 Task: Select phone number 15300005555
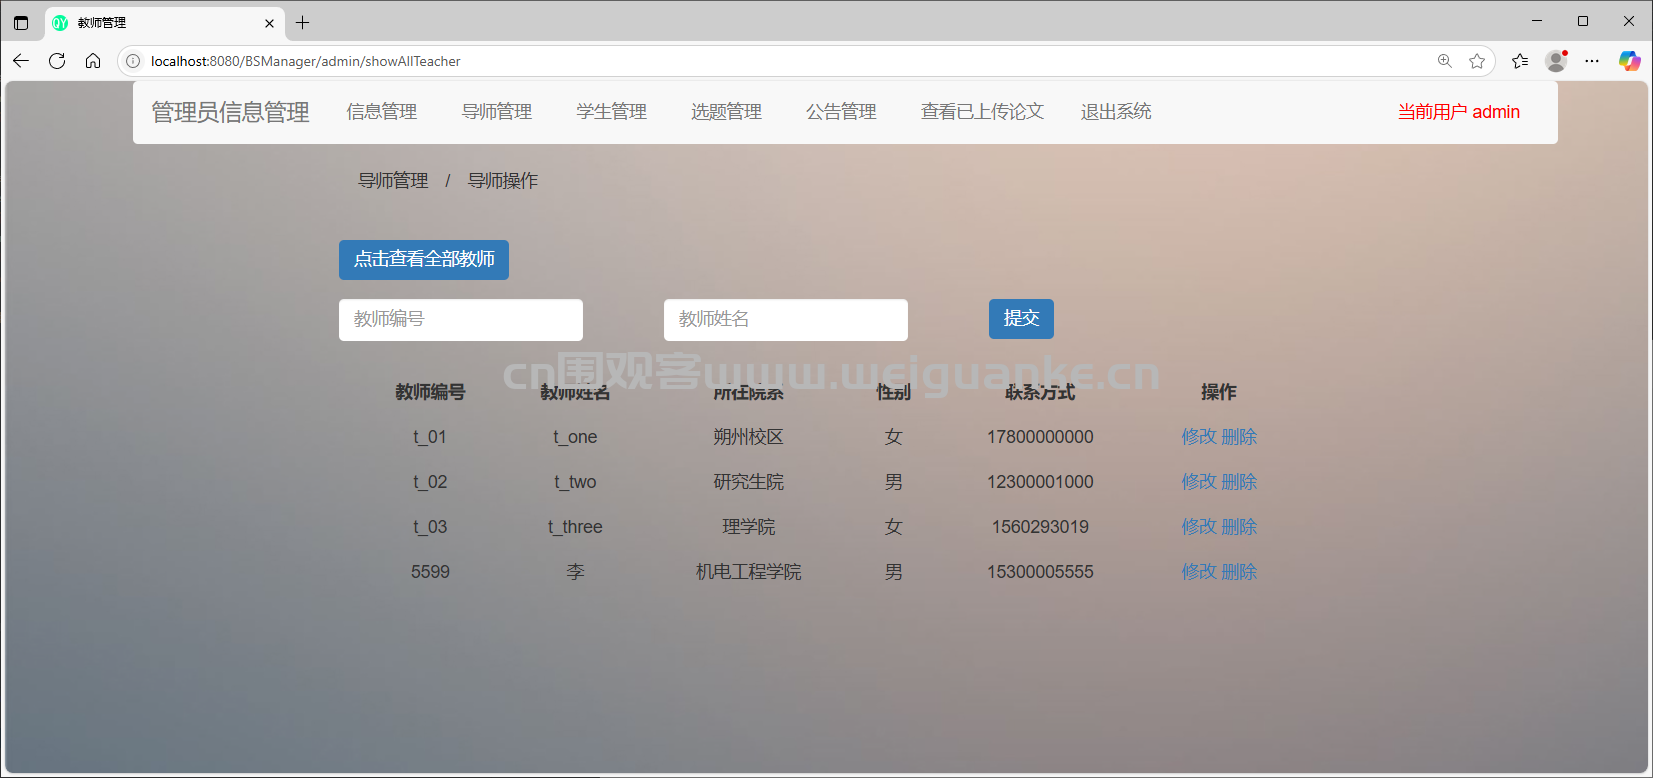click(x=1040, y=572)
